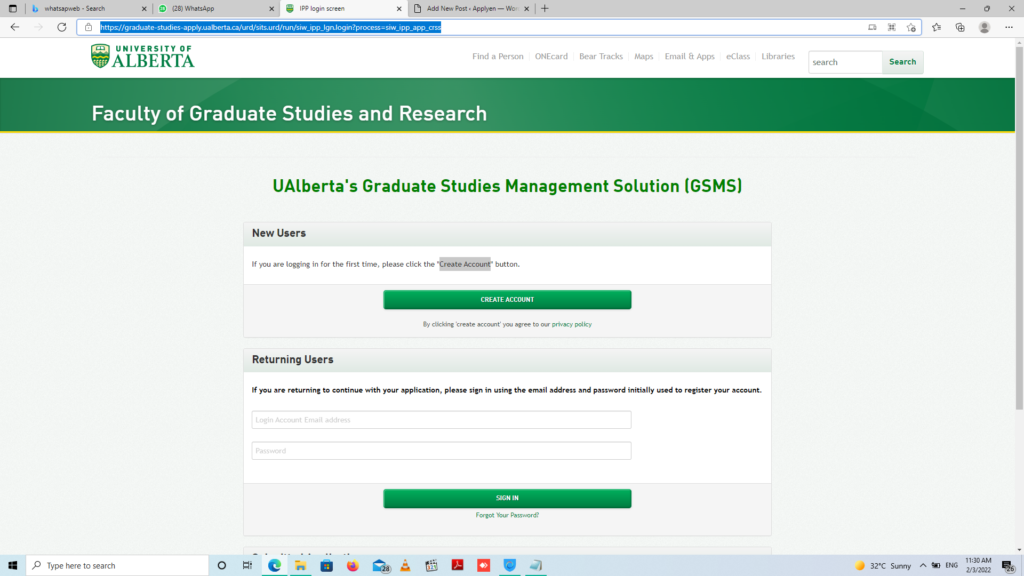Open Adobe Acrobat from the taskbar
This screenshot has height=576, width=1024.
click(457, 566)
